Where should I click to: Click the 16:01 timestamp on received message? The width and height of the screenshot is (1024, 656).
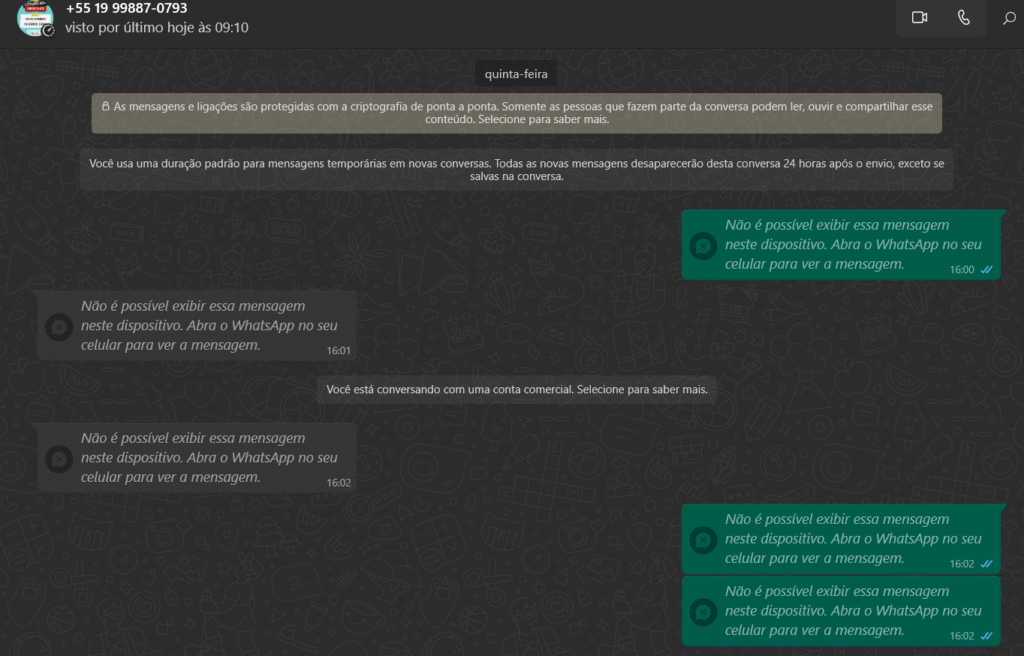click(x=338, y=351)
